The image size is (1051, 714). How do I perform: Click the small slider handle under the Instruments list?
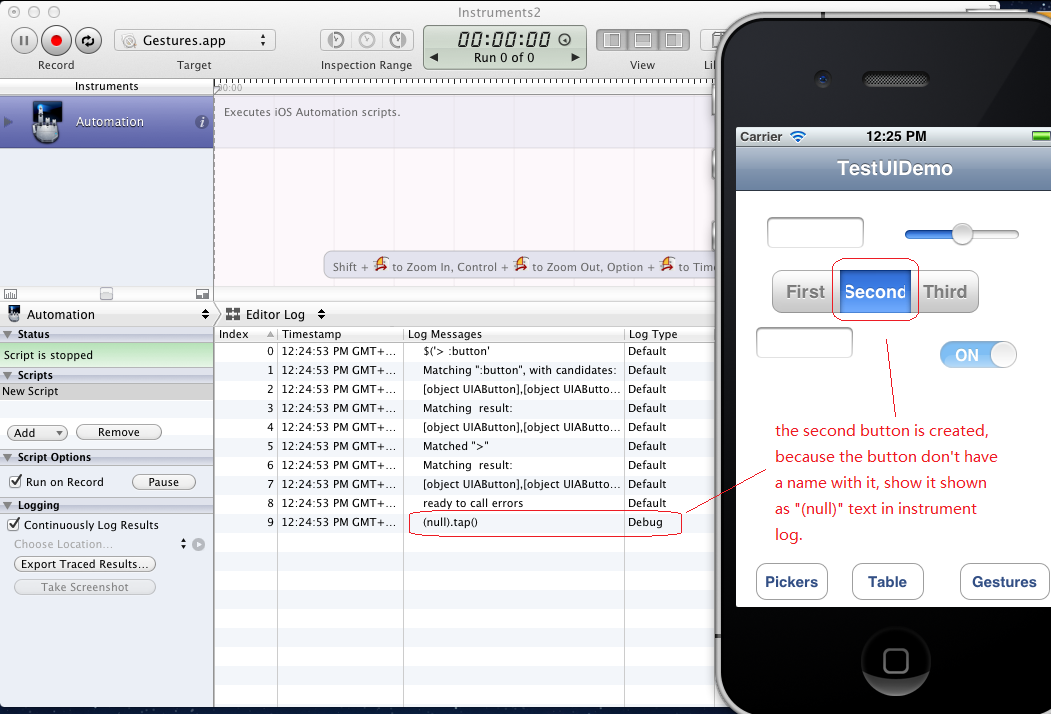pos(107,294)
